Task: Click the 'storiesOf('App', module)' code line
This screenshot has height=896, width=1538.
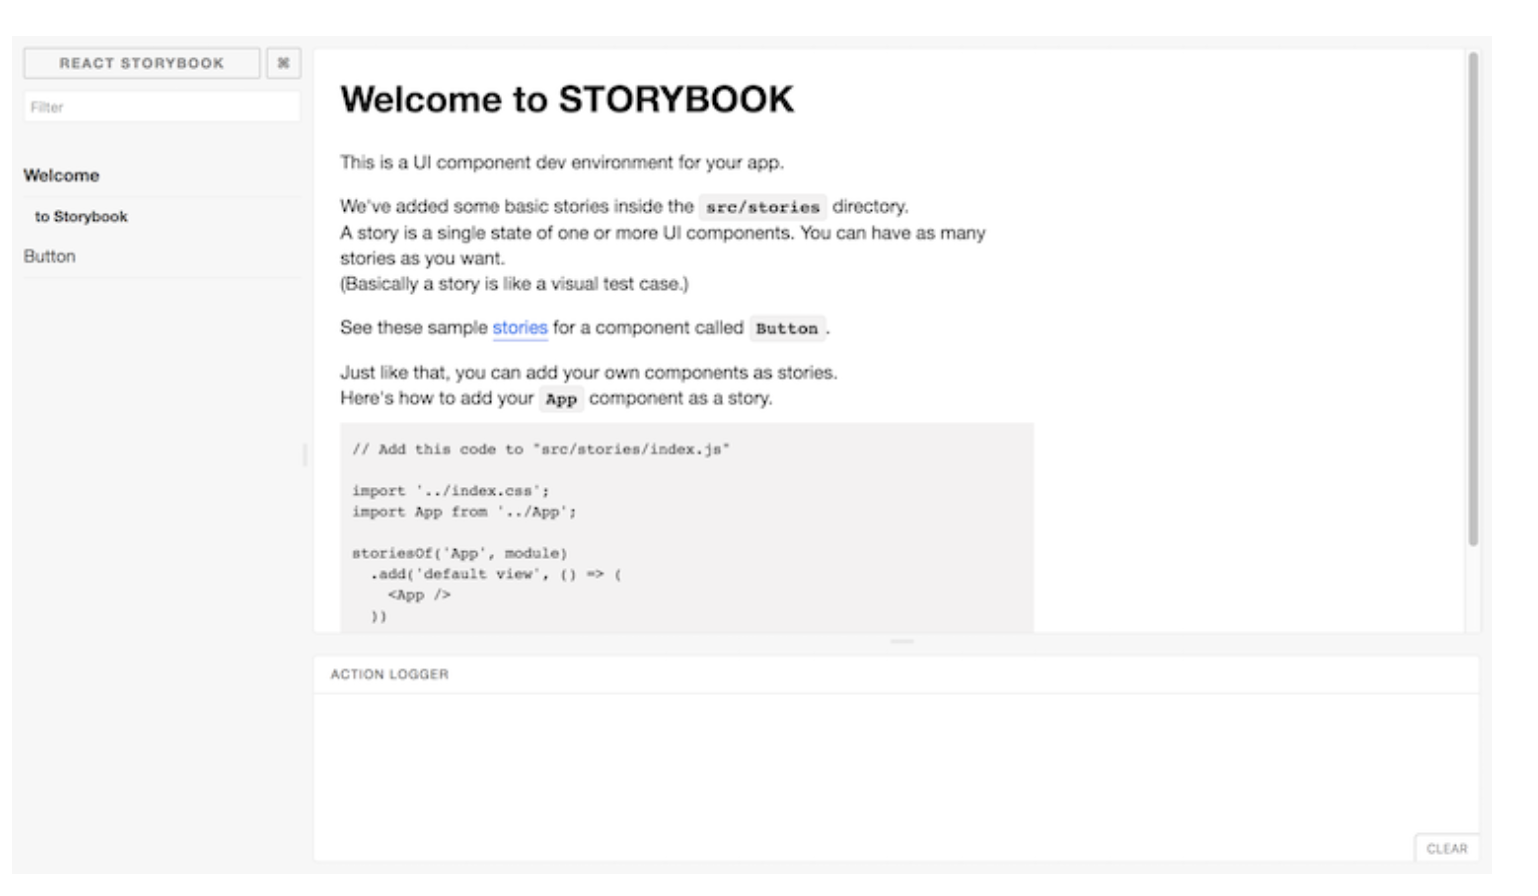Action: (459, 553)
